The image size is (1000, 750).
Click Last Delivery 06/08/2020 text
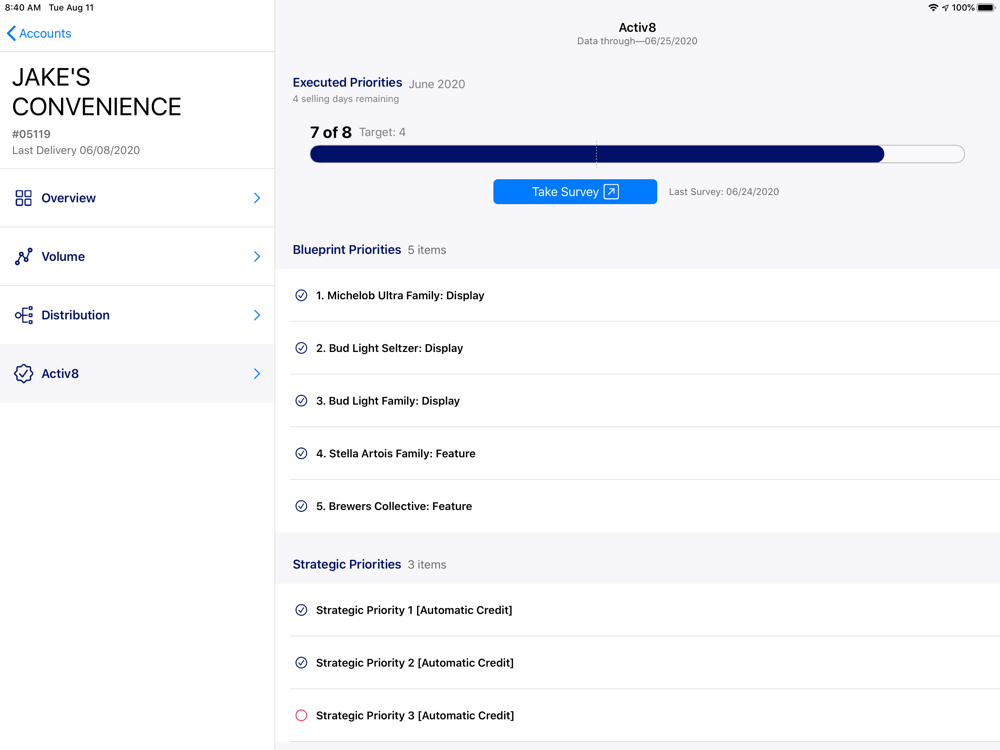tap(76, 151)
